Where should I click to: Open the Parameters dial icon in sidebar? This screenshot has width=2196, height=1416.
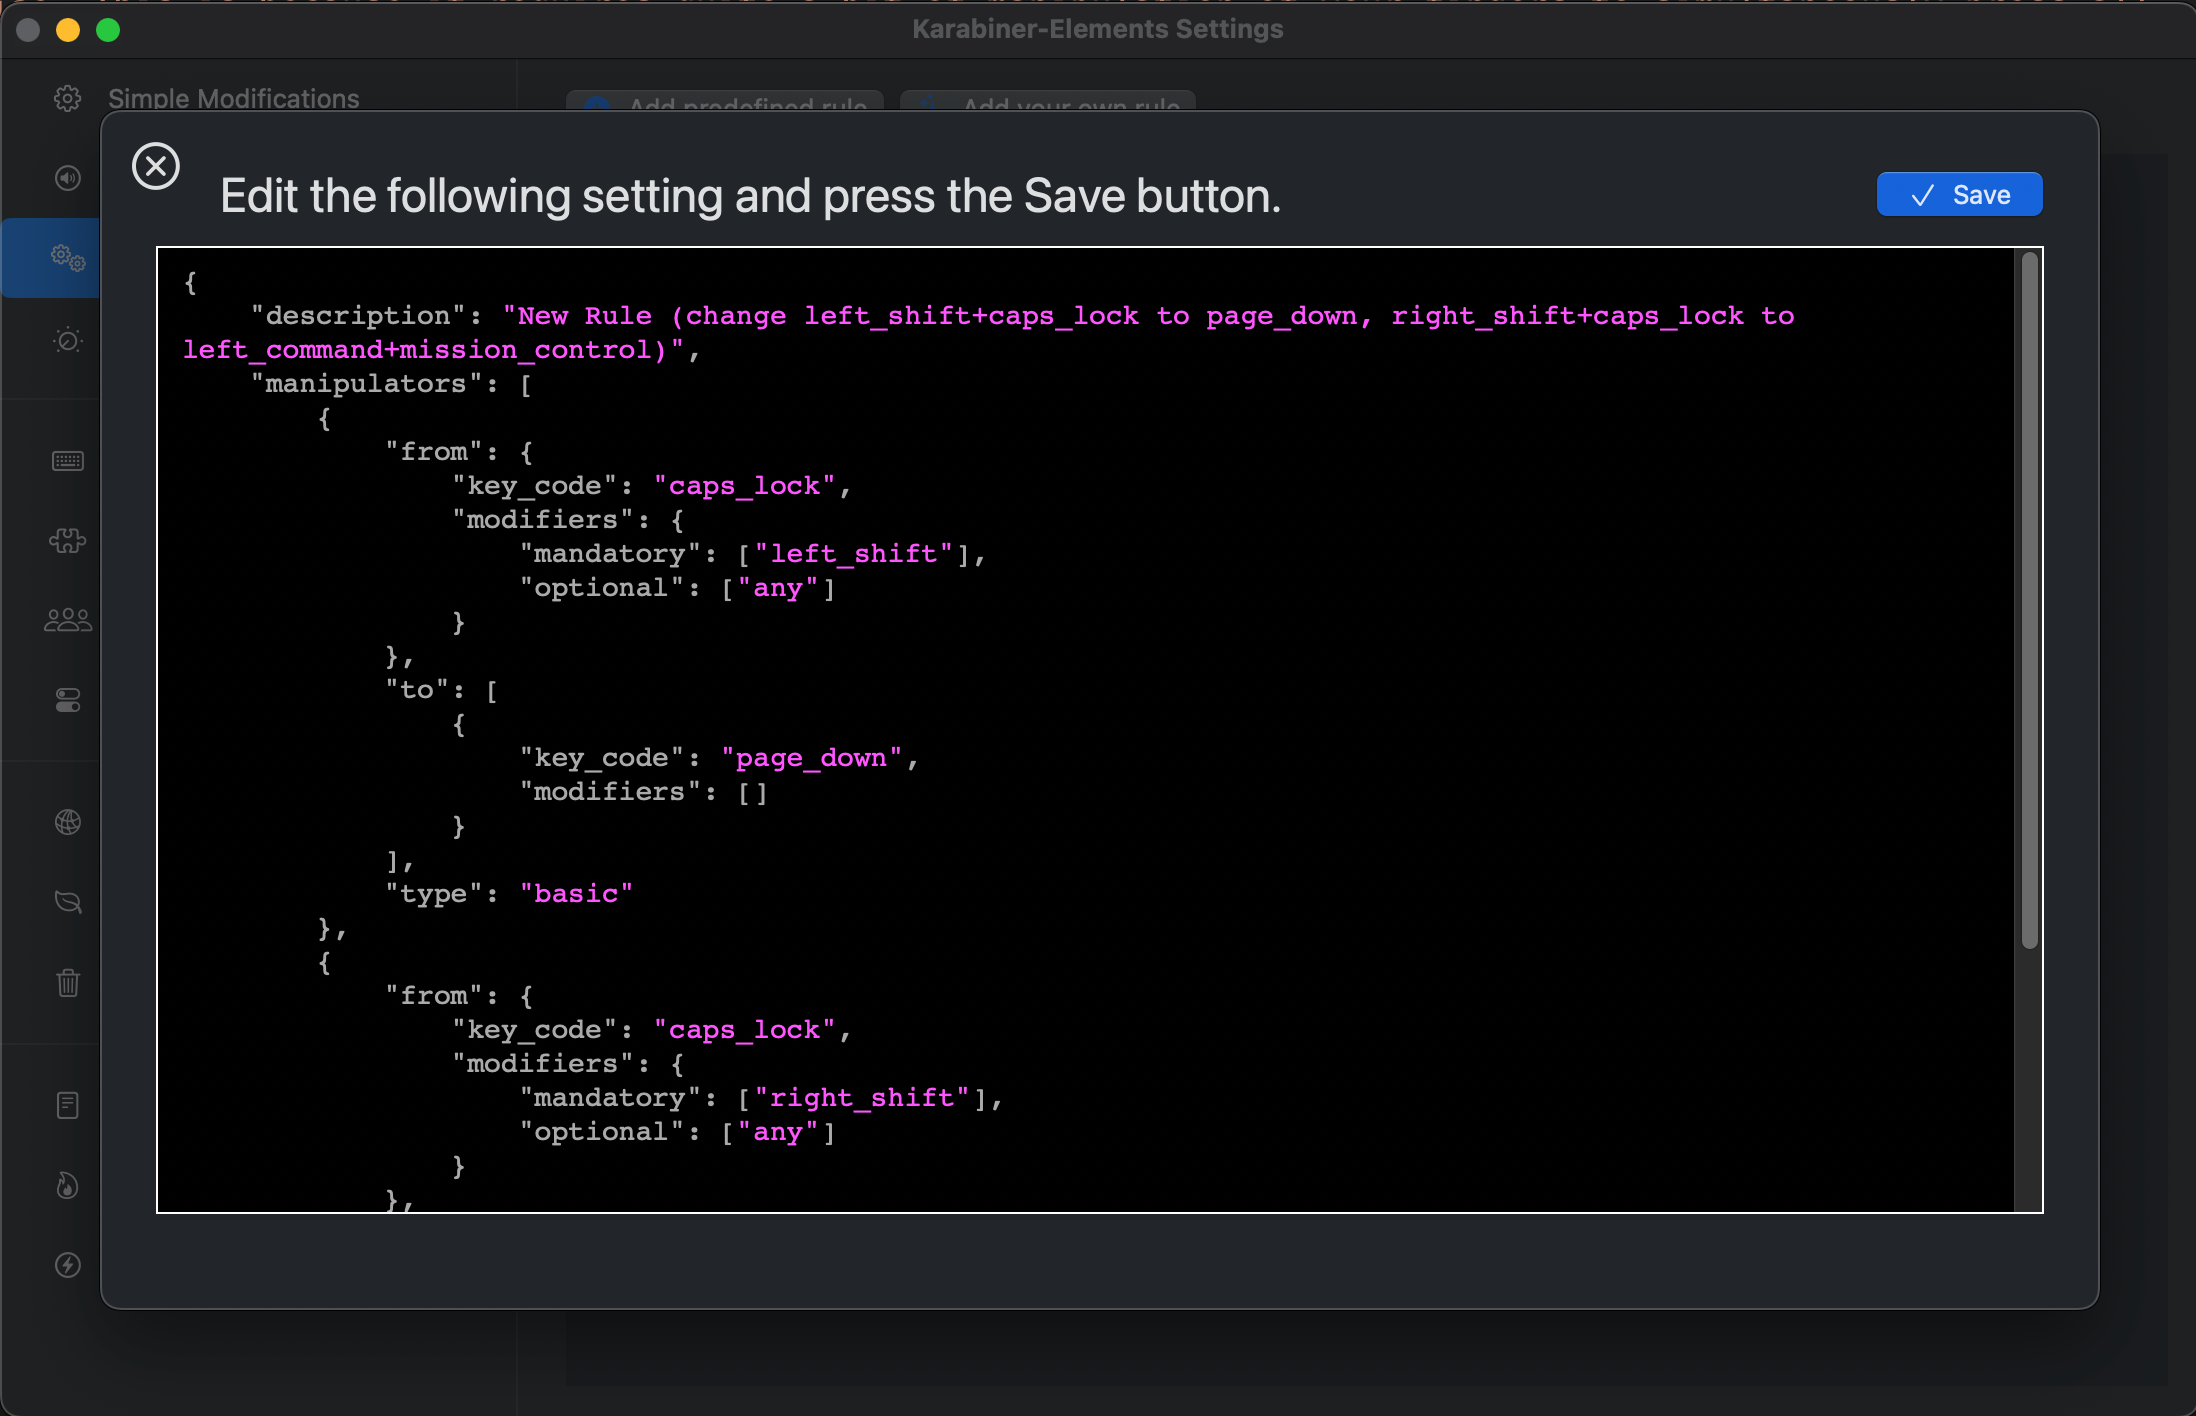pyautogui.click(x=68, y=340)
